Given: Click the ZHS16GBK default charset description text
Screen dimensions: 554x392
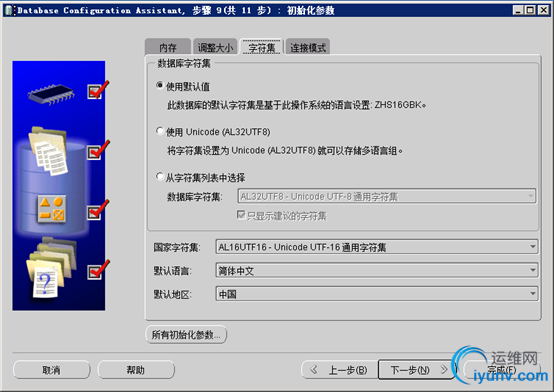Looking at the screenshot, I should pos(296,105).
